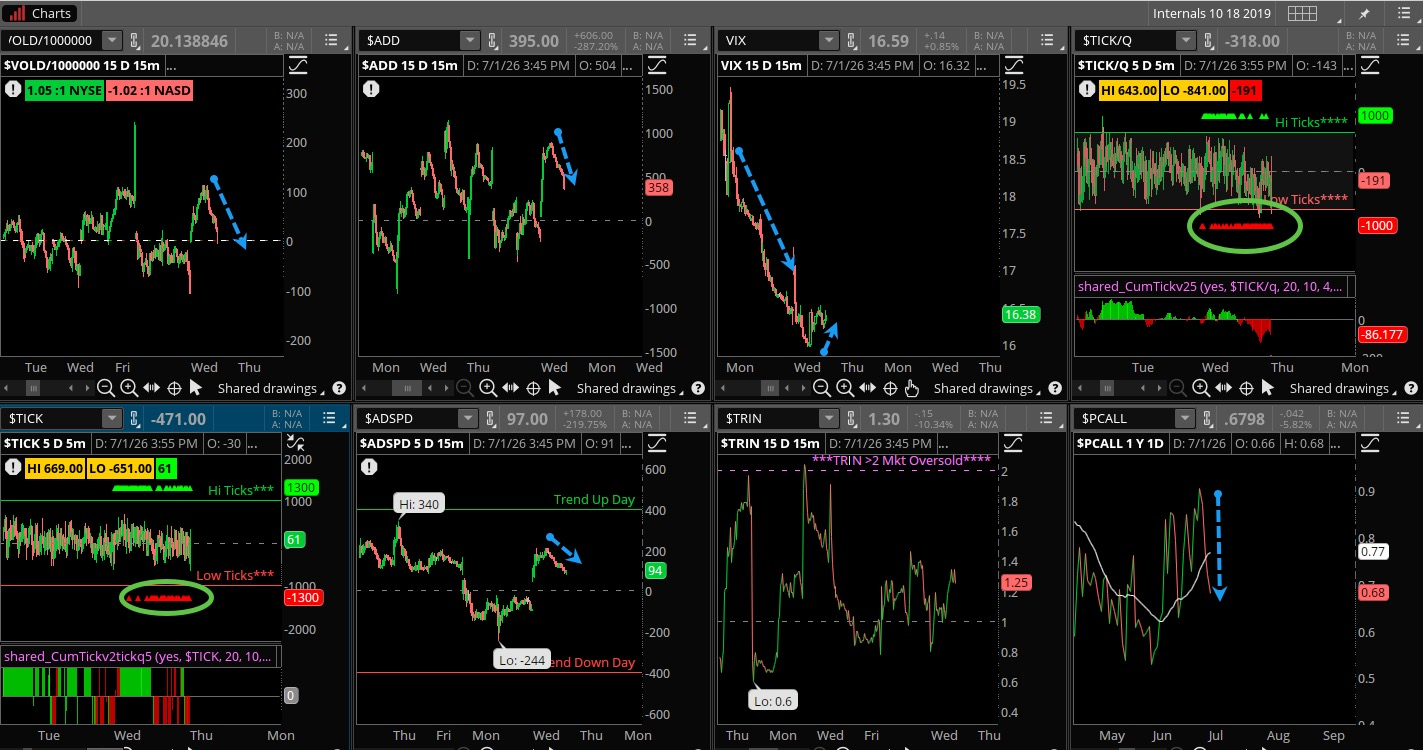The image size is (1423, 750).
Task: Open the chart grid layout selector
Action: [x=1301, y=14]
